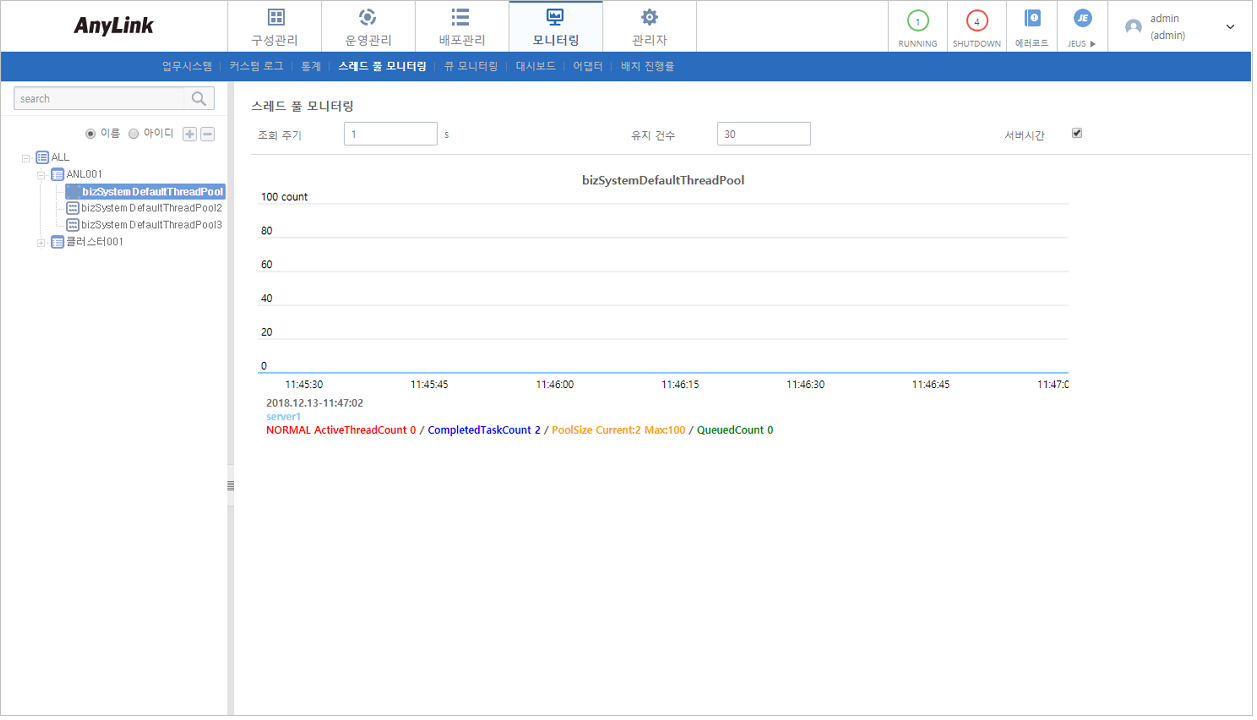This screenshot has height=720, width=1257.
Task: Expand the 클러스터001 tree node
Action: coord(42,242)
